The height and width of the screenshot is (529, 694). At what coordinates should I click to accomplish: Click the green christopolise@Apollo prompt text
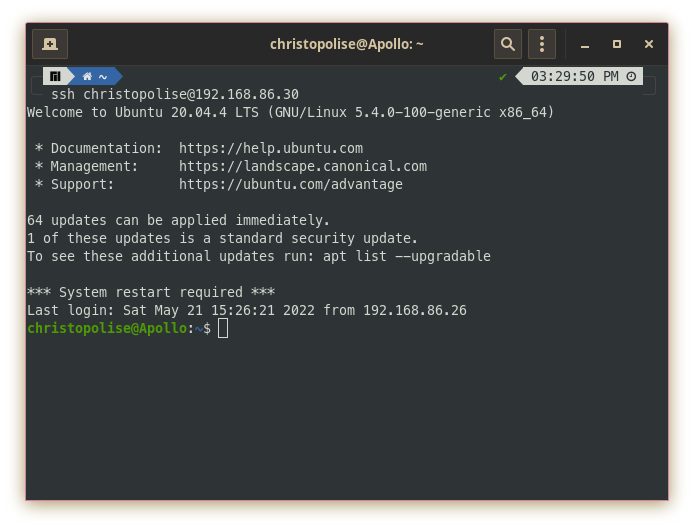(x=107, y=328)
